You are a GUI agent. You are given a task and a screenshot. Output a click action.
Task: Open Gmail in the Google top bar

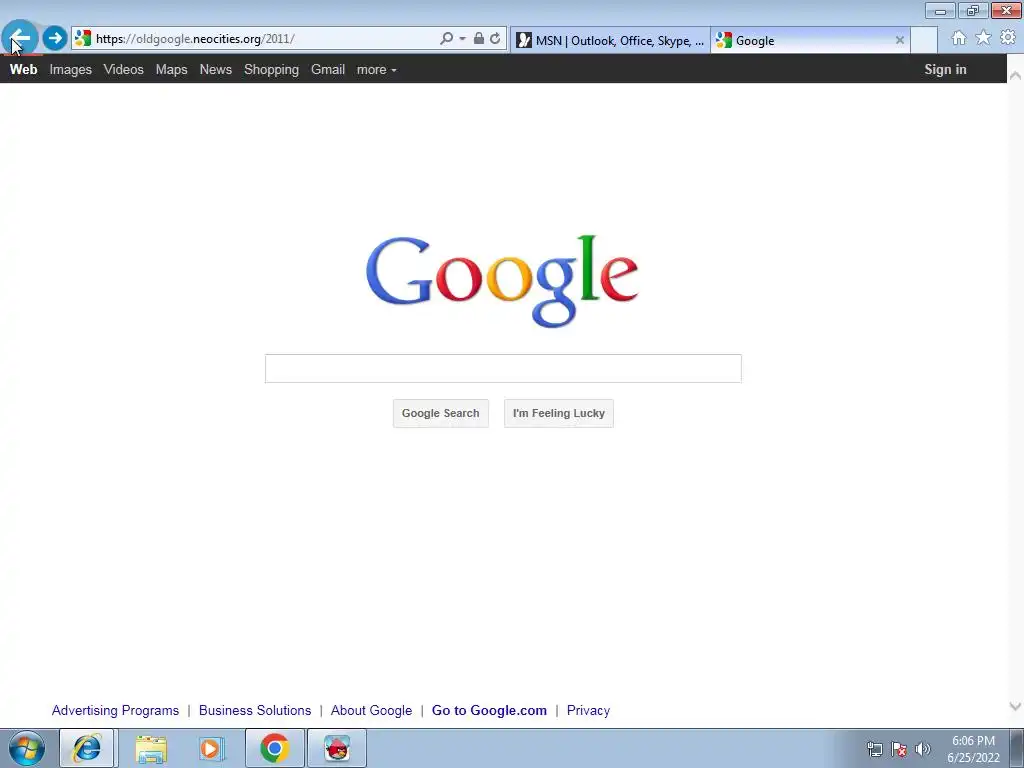(x=328, y=69)
